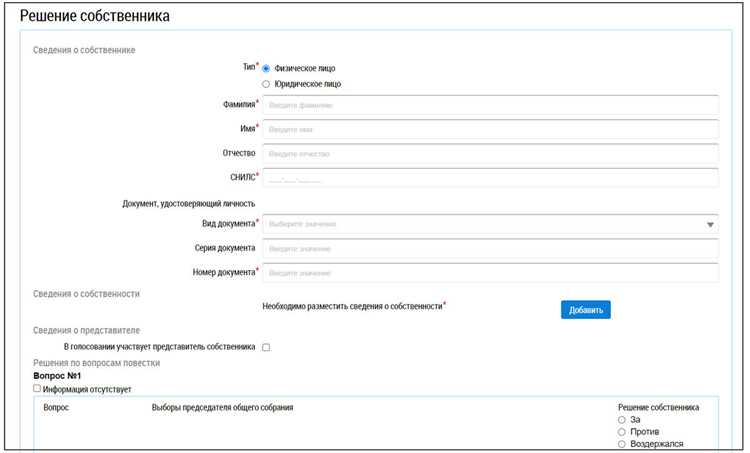
Task: Focus the Фамилия input field
Action: pos(490,105)
